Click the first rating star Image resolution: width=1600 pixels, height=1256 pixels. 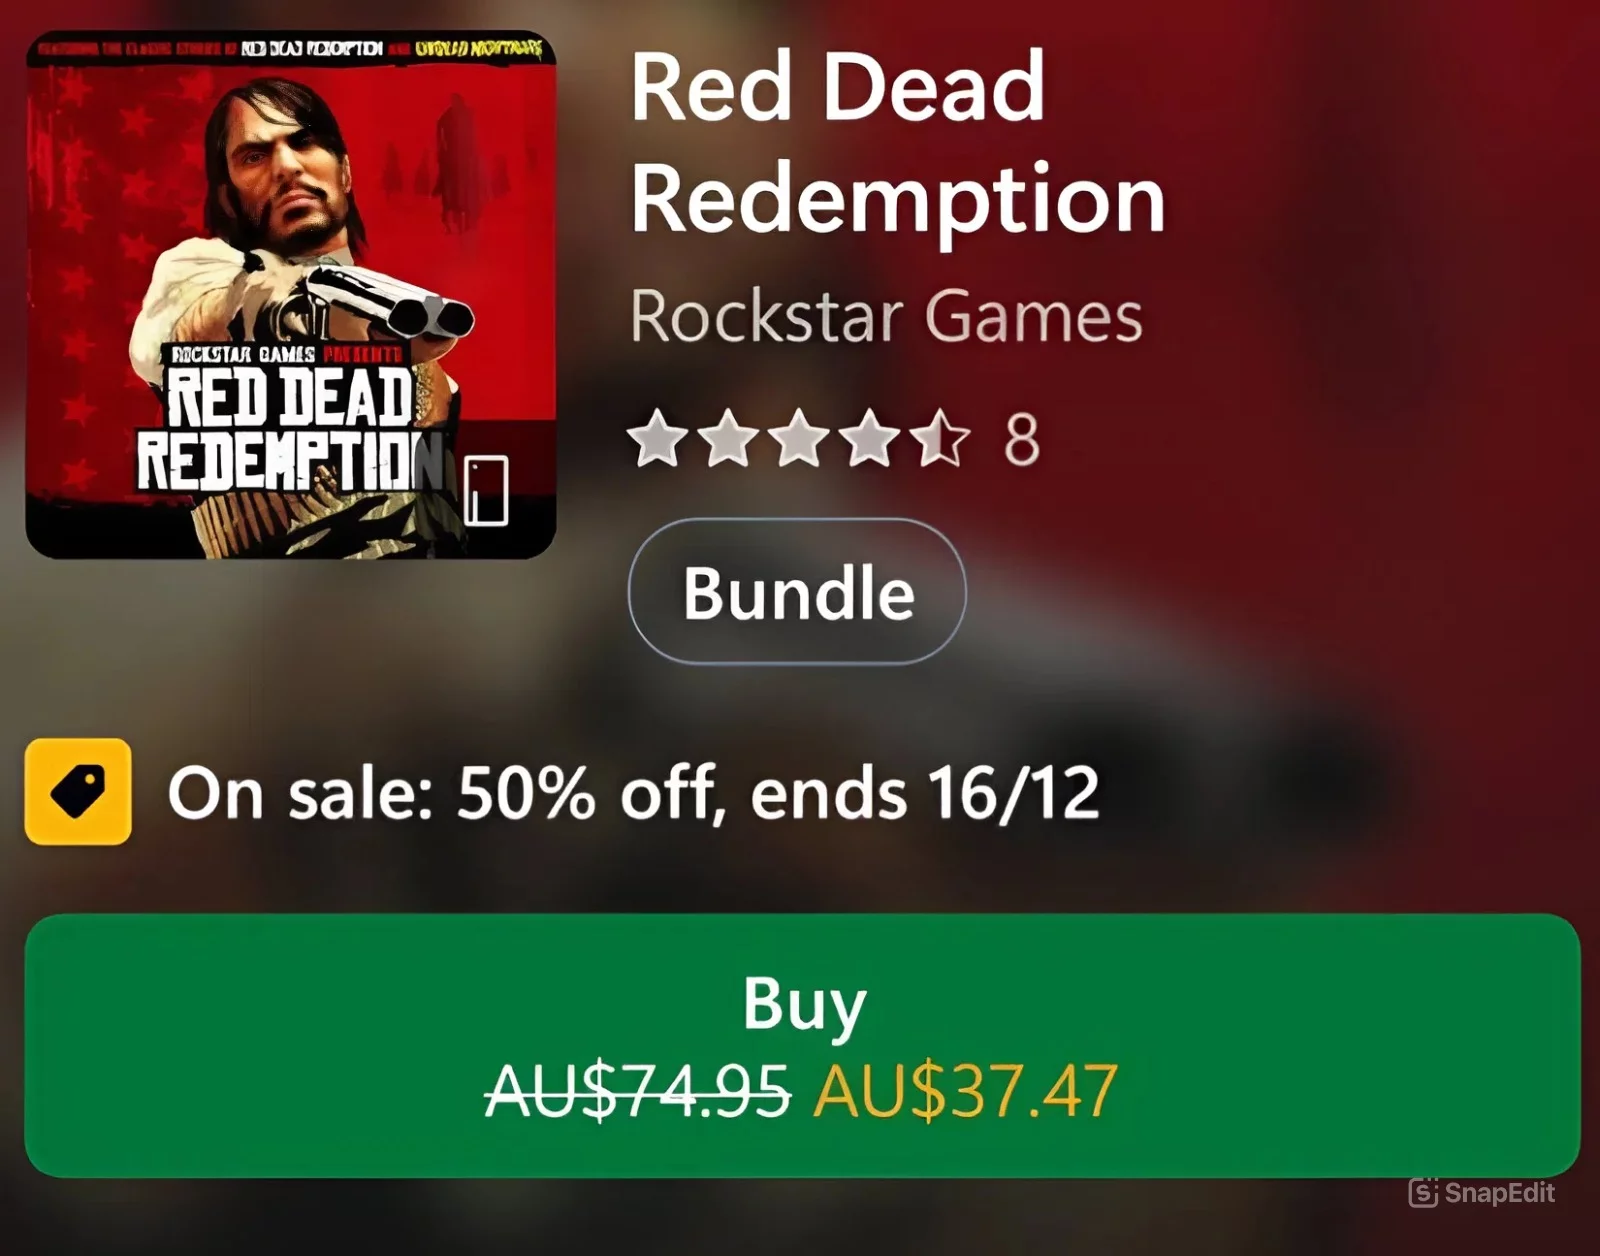point(658,438)
